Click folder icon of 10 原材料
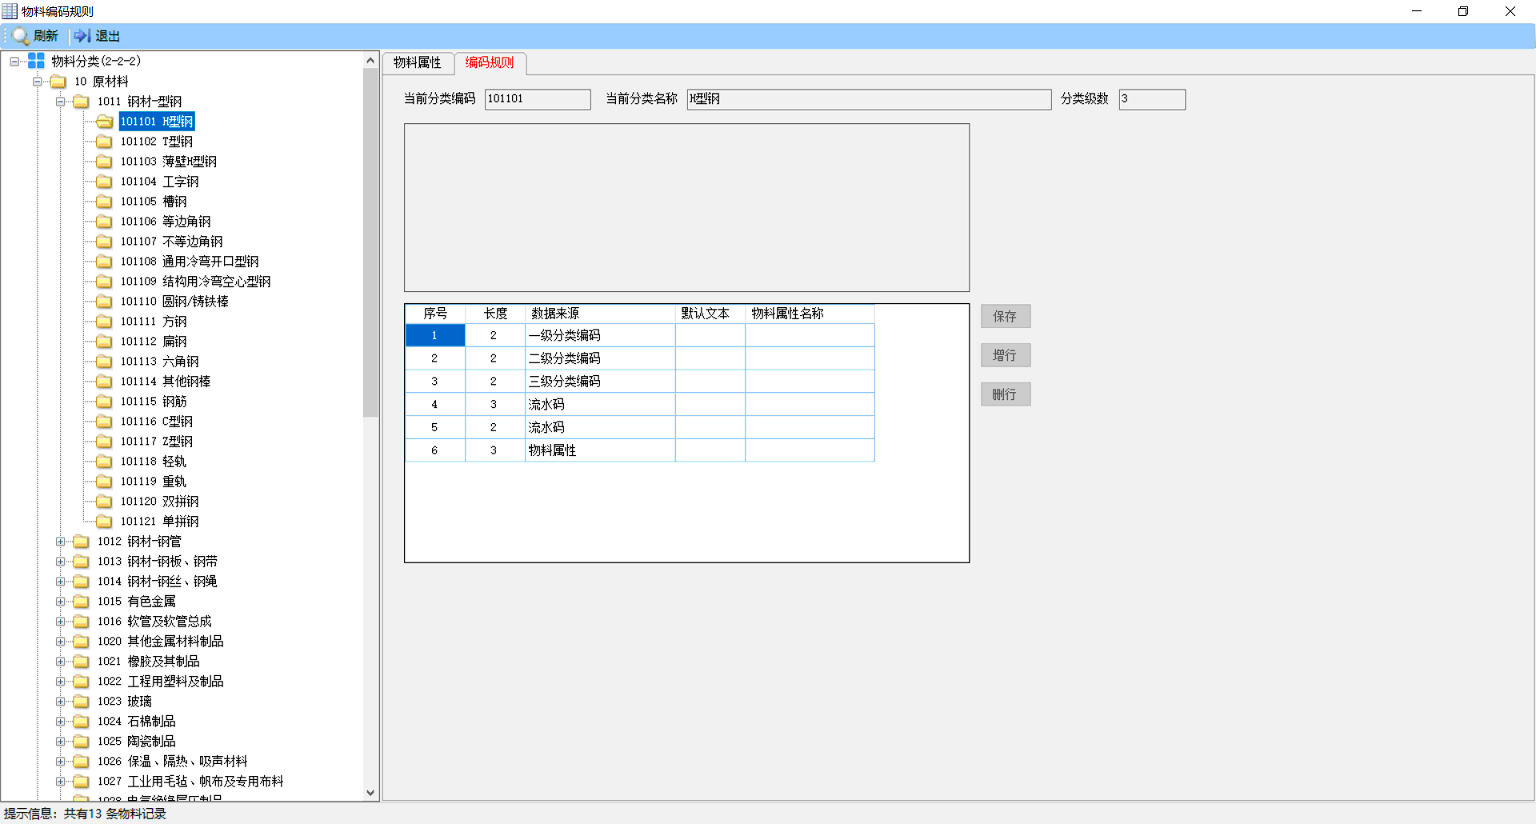 tap(58, 81)
